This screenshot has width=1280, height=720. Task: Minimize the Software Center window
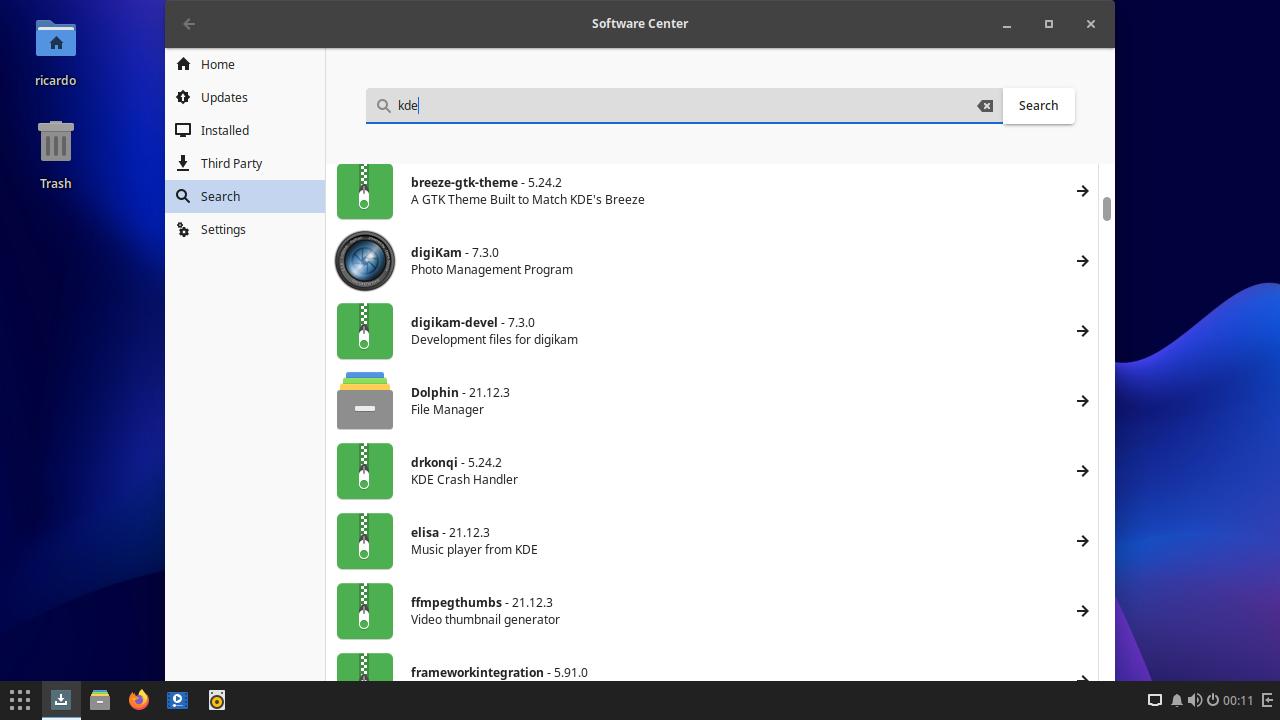[1007, 24]
